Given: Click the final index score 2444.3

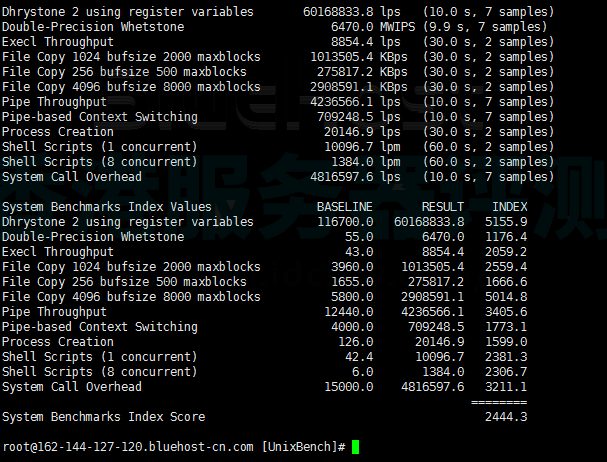Looking at the screenshot, I should coord(506,417).
